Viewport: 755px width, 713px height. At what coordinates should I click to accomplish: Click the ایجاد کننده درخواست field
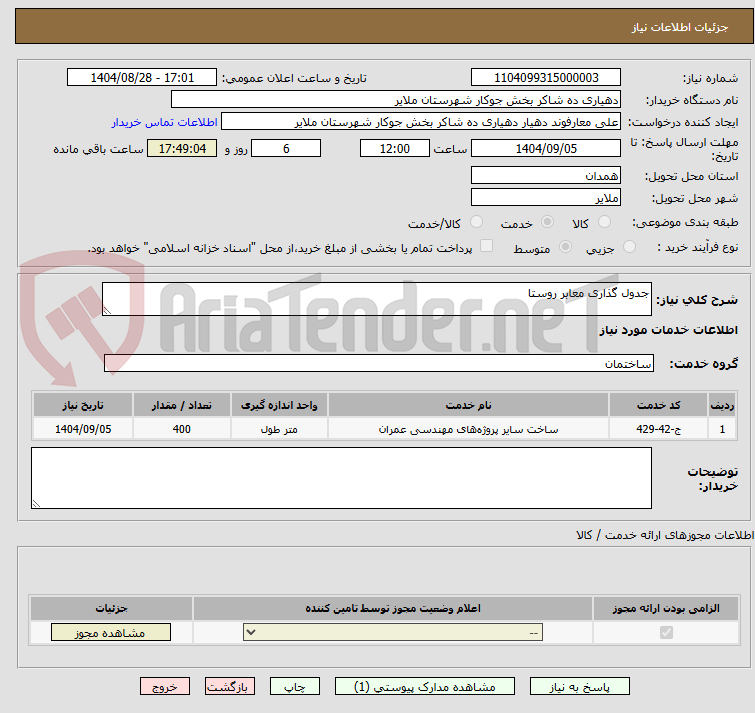click(421, 122)
